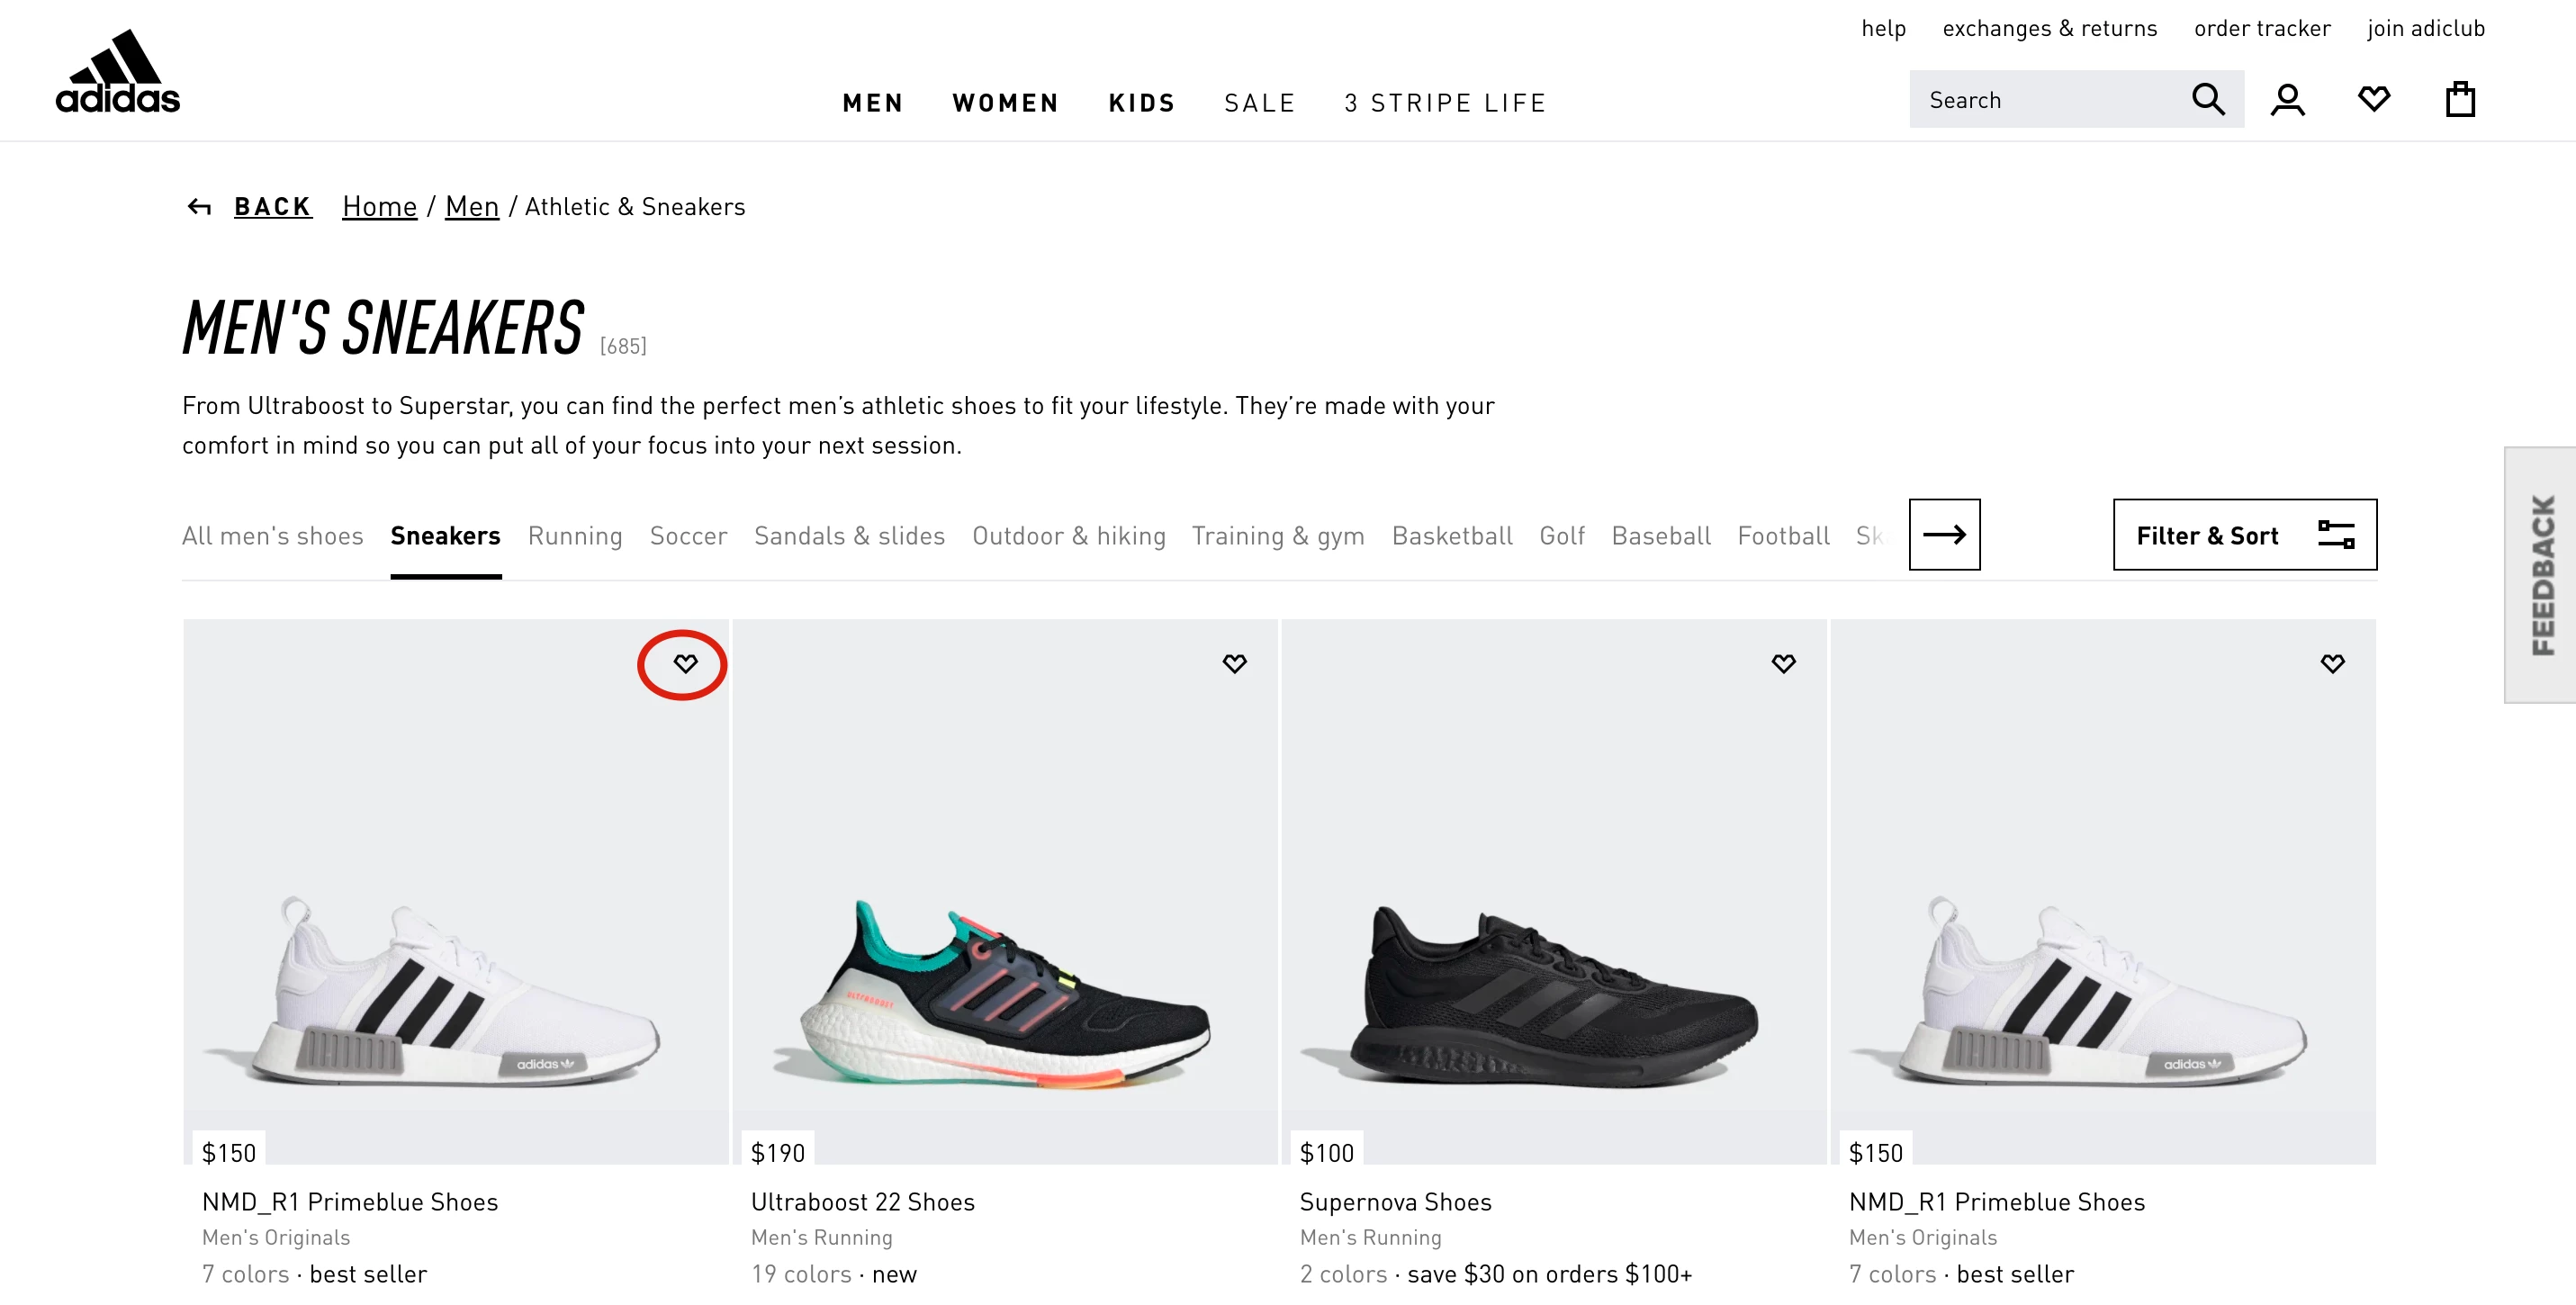The height and width of the screenshot is (1305, 2576).
Task: Click the Home breadcrumb link
Action: click(x=379, y=207)
